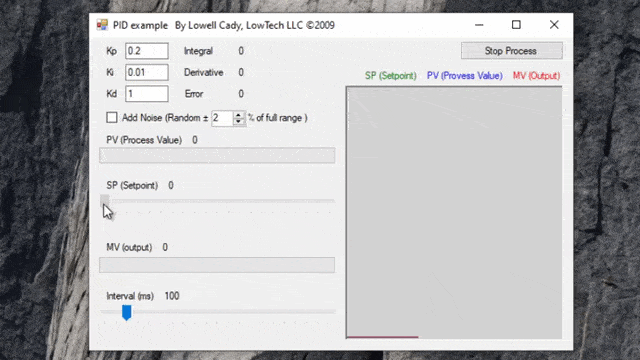The image size is (640, 360).
Task: Click inside the gray chart plot area
Action: (x=454, y=212)
